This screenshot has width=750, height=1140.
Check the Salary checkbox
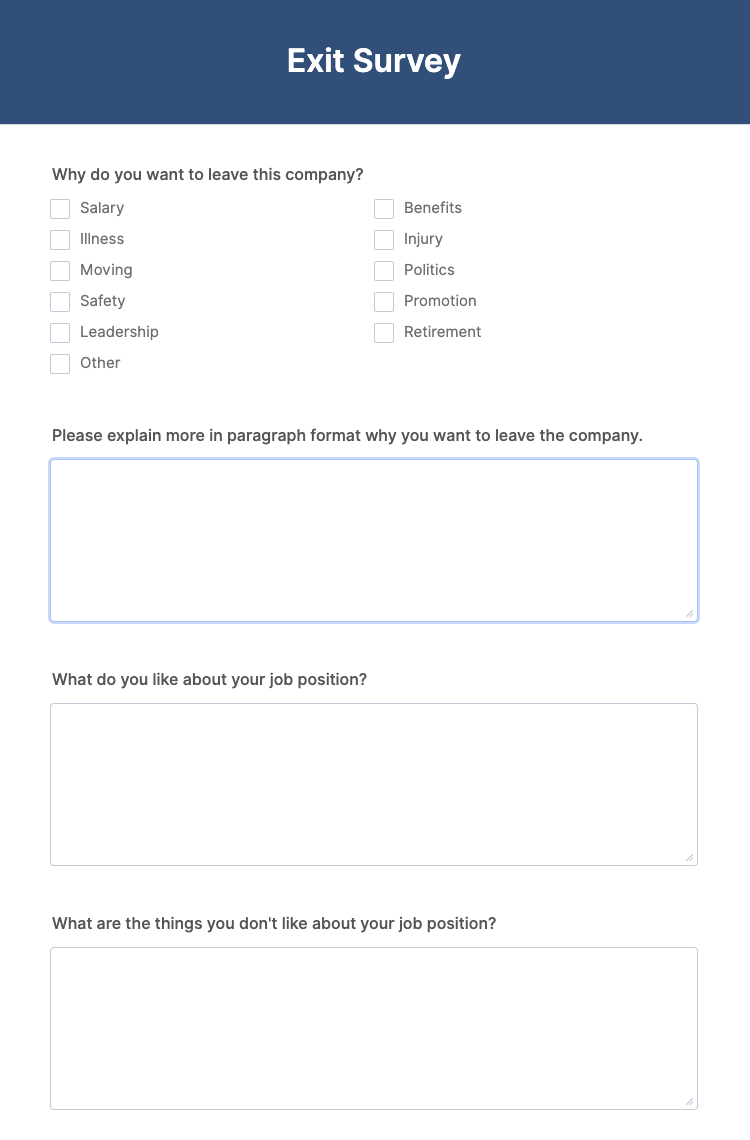point(60,208)
